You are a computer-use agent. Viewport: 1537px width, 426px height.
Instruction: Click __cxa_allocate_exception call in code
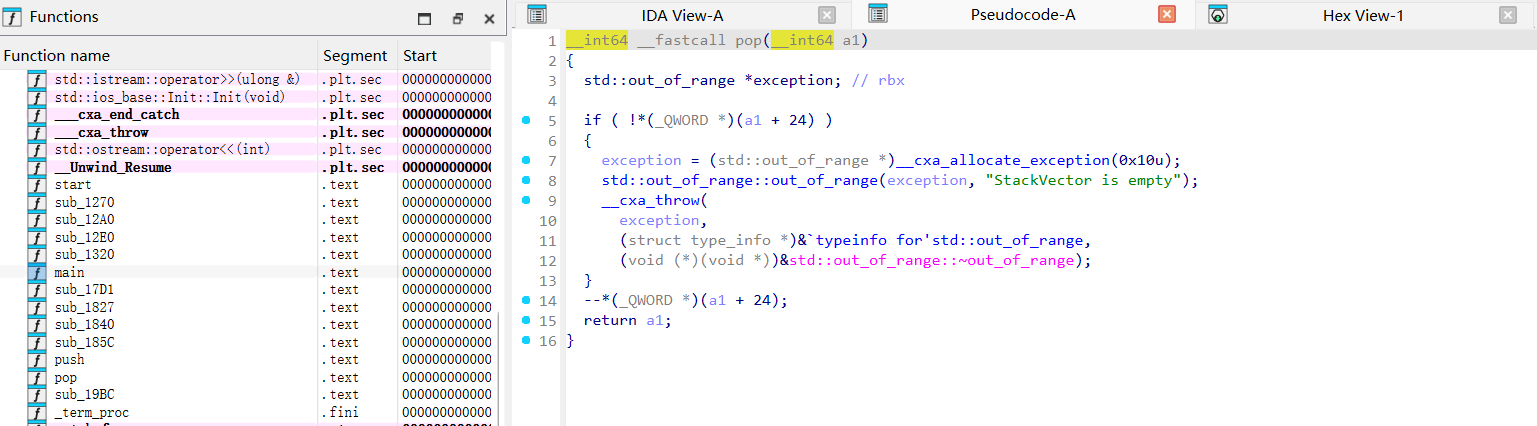click(x=1003, y=160)
